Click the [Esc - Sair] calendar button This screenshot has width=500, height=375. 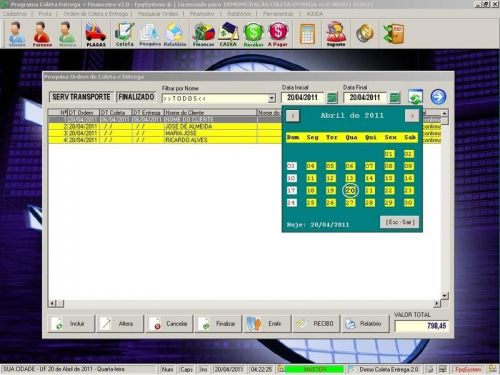coord(400,222)
